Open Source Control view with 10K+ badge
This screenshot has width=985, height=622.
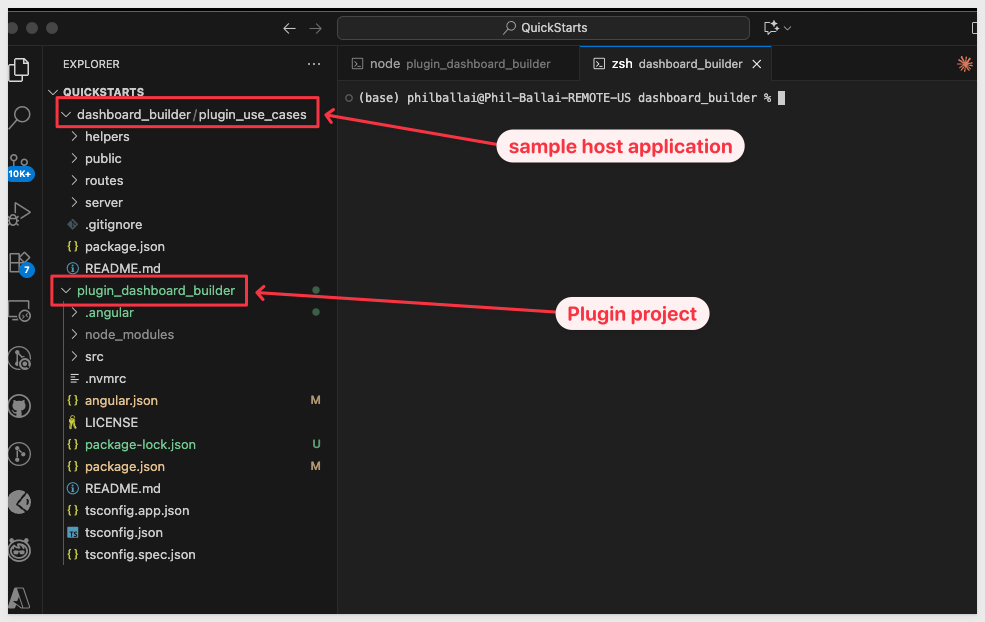tap(19, 163)
